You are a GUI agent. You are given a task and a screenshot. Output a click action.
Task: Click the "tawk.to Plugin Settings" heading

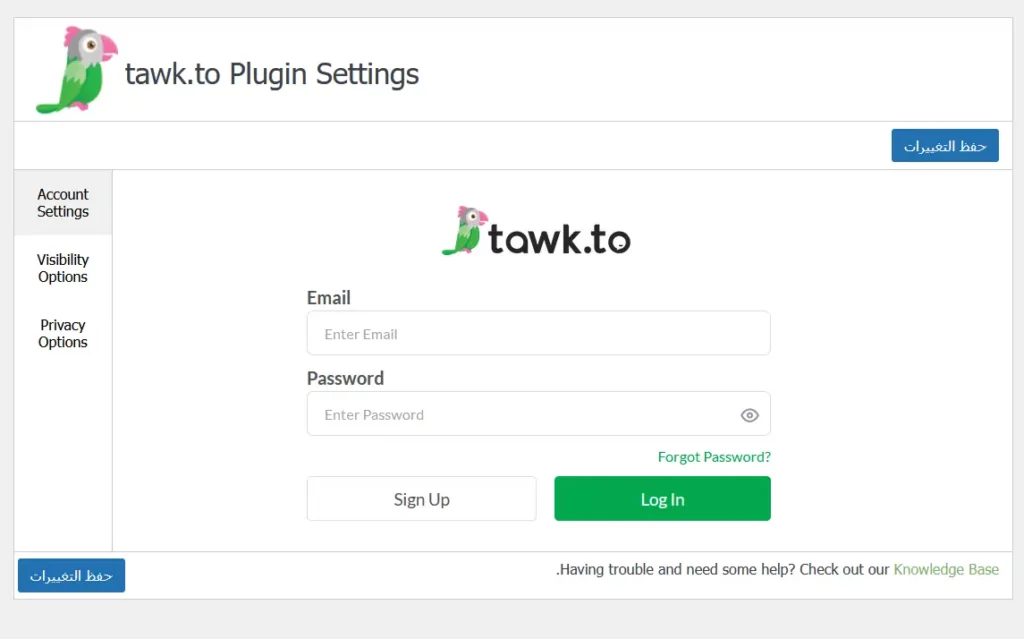(272, 74)
